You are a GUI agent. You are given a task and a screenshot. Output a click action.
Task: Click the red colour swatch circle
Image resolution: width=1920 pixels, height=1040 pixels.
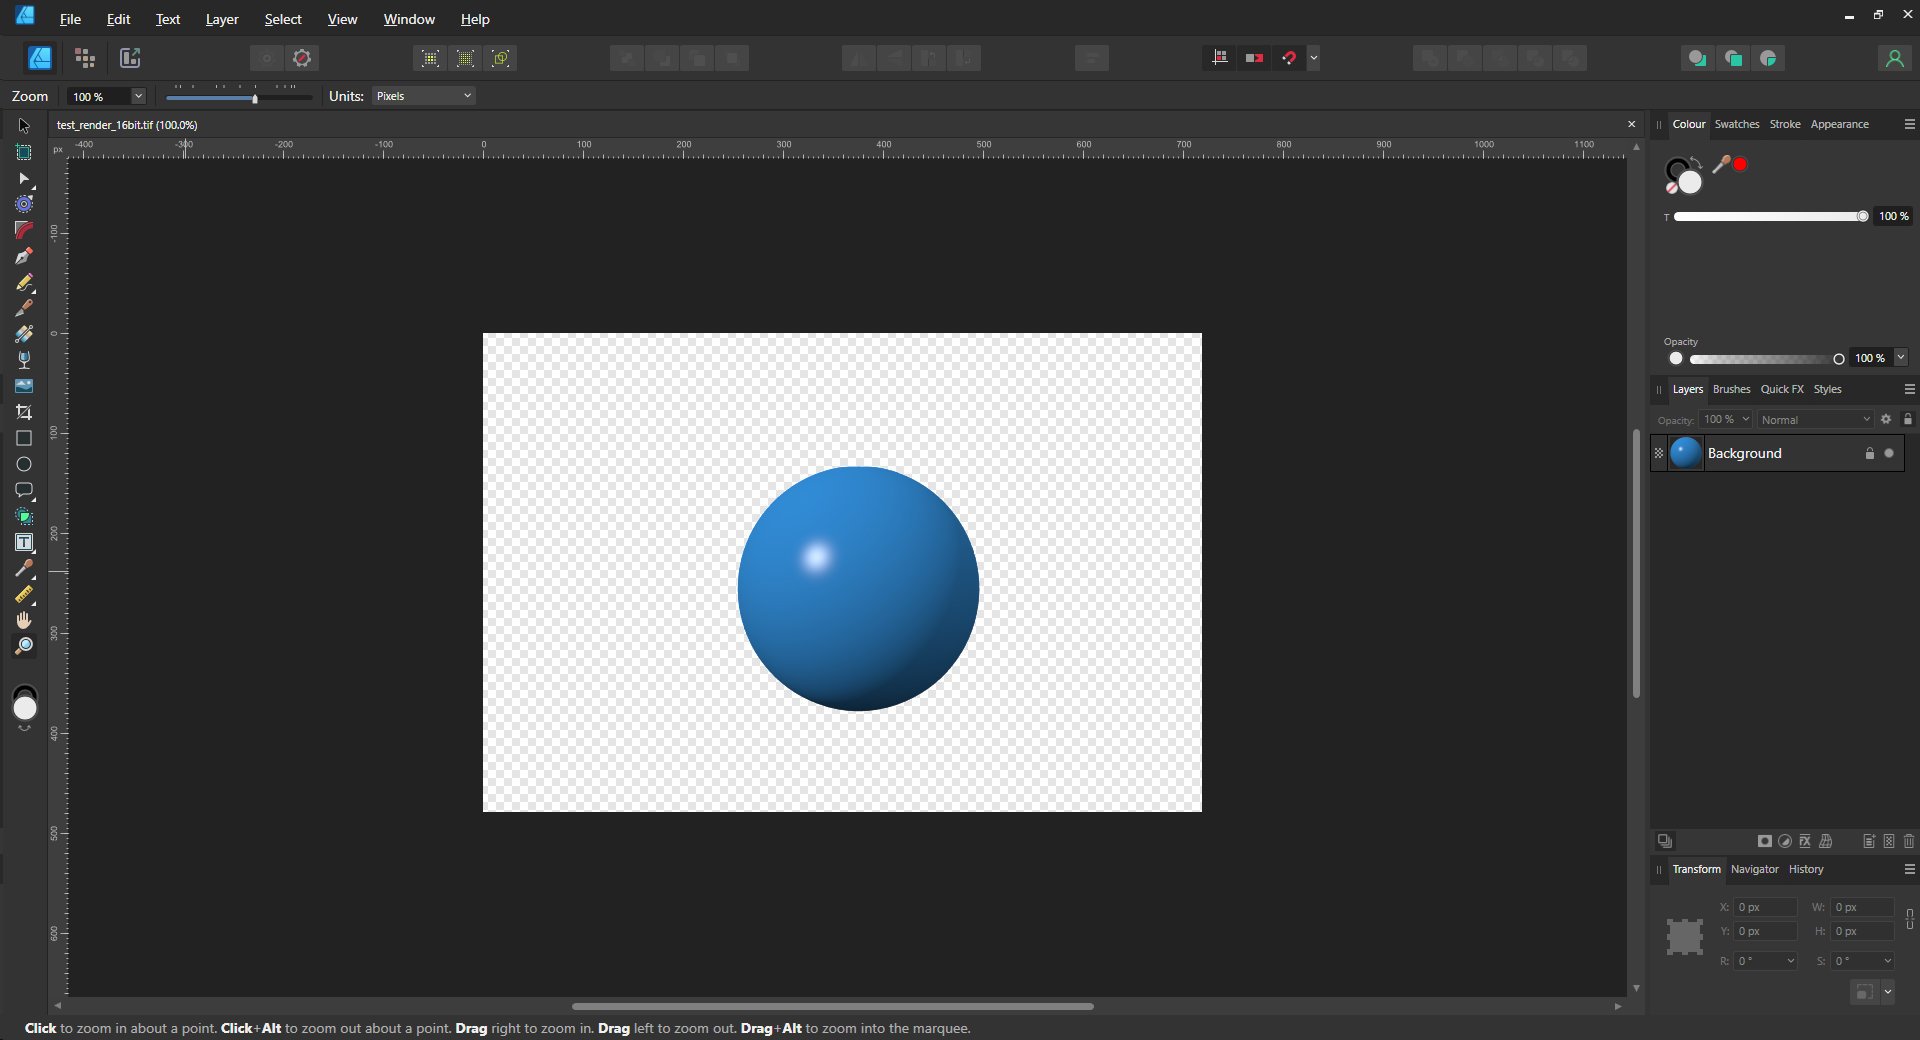[1740, 164]
